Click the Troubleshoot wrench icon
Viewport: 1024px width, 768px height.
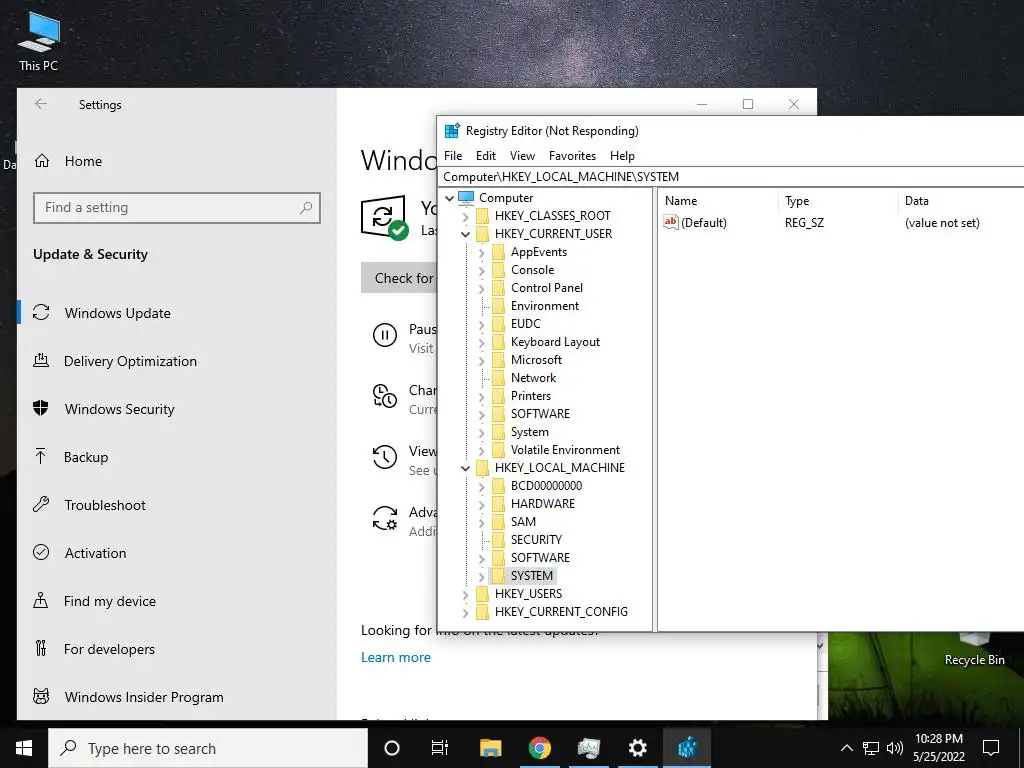pyautogui.click(x=41, y=504)
